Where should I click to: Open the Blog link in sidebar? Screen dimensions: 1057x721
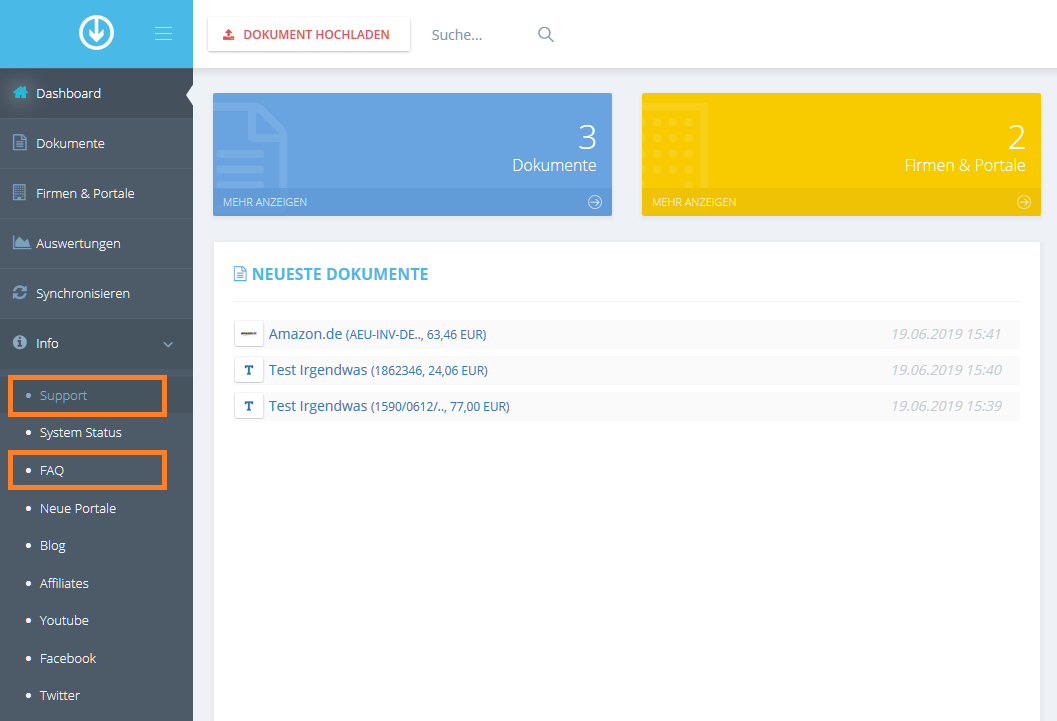pos(53,546)
